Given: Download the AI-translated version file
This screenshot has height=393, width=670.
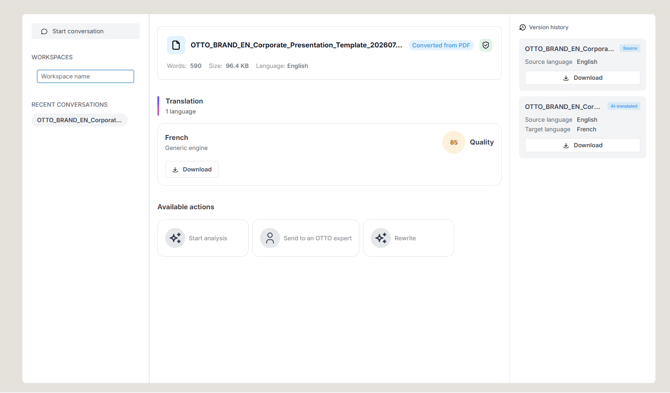Looking at the screenshot, I should (x=583, y=145).
